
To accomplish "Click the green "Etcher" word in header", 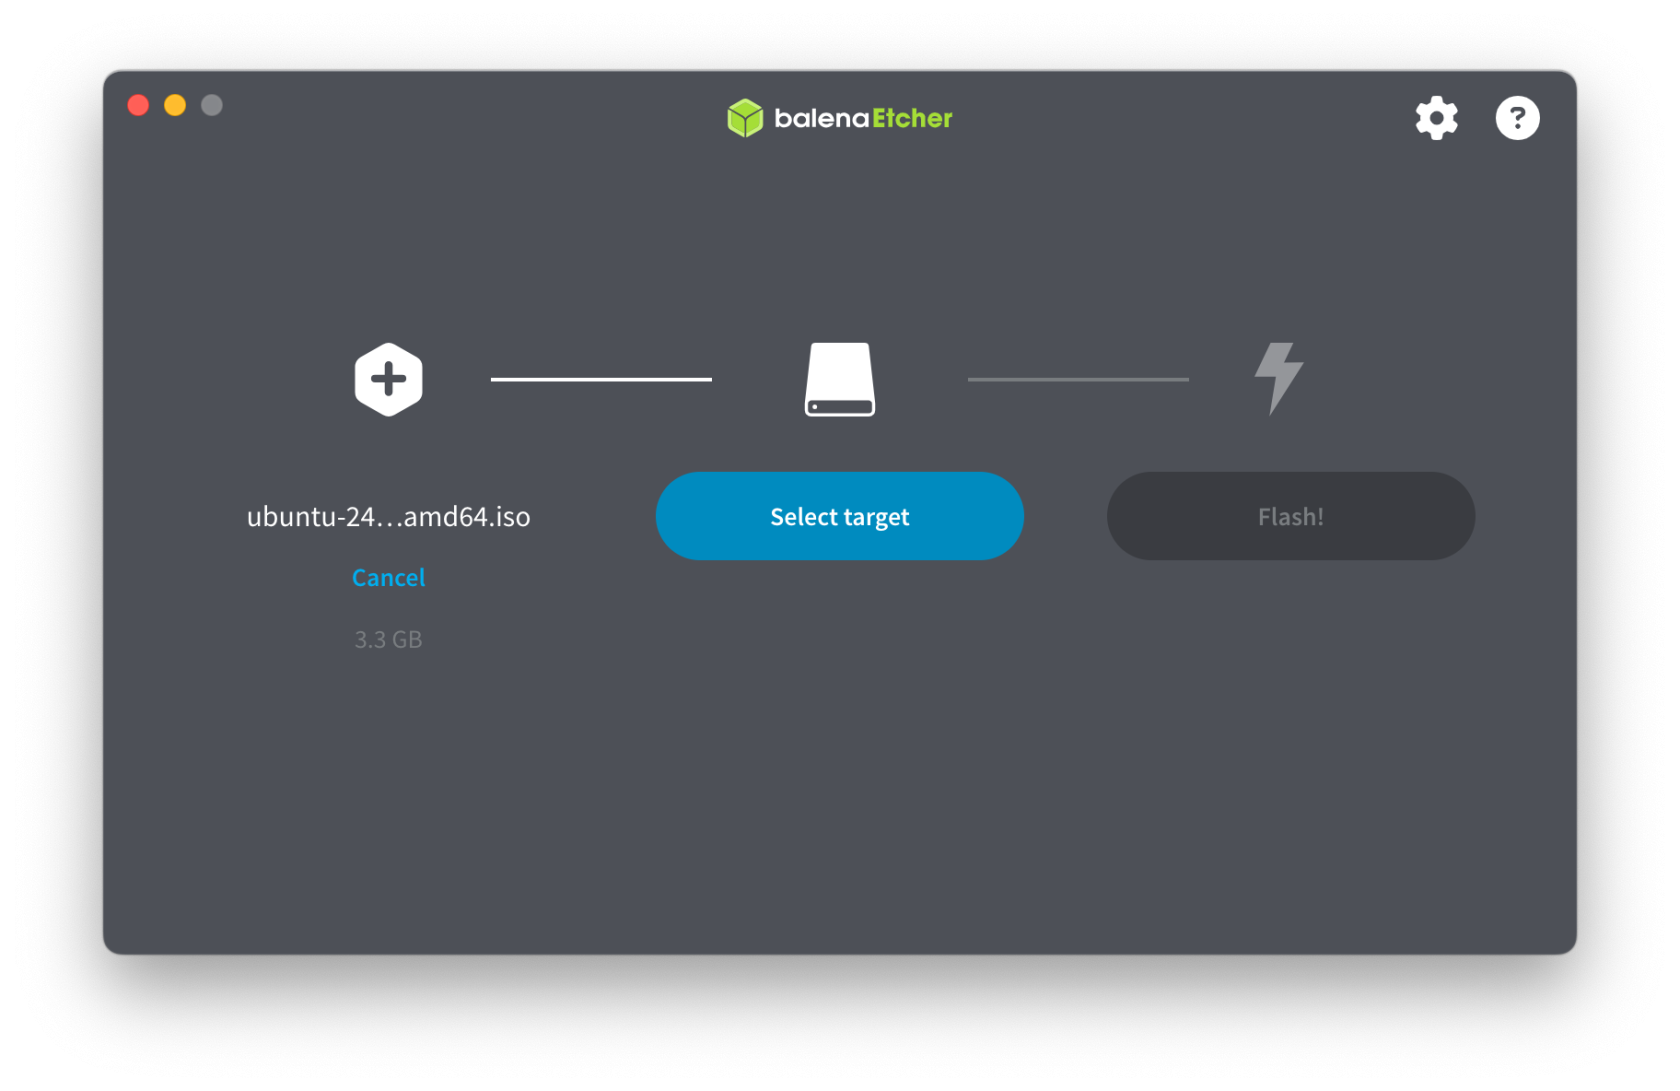I will (912, 118).
